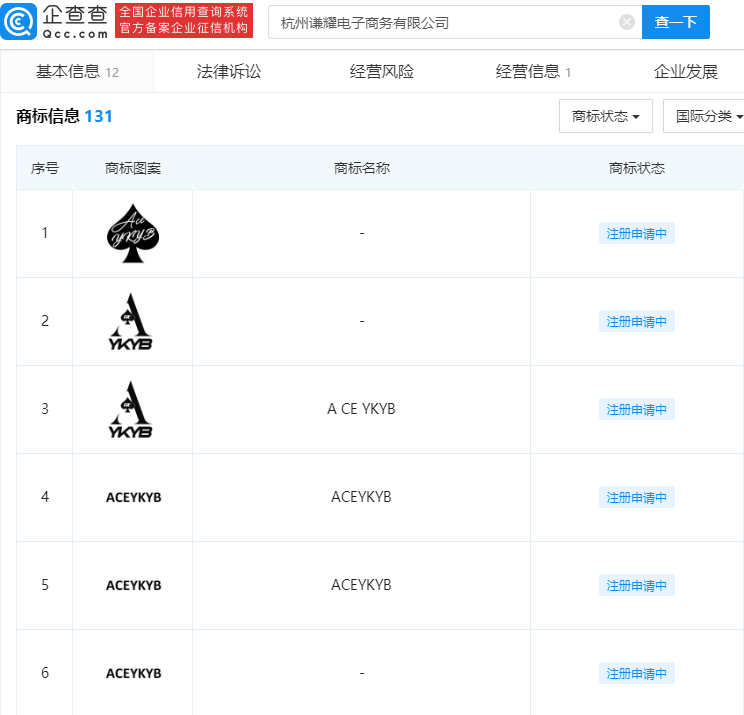Click the 注册申请中 status in row 1

(637, 233)
